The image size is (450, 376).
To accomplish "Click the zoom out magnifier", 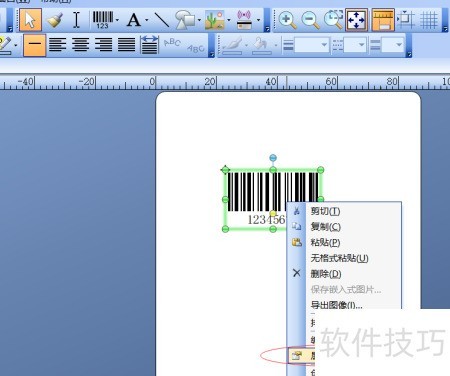I will (310, 20).
